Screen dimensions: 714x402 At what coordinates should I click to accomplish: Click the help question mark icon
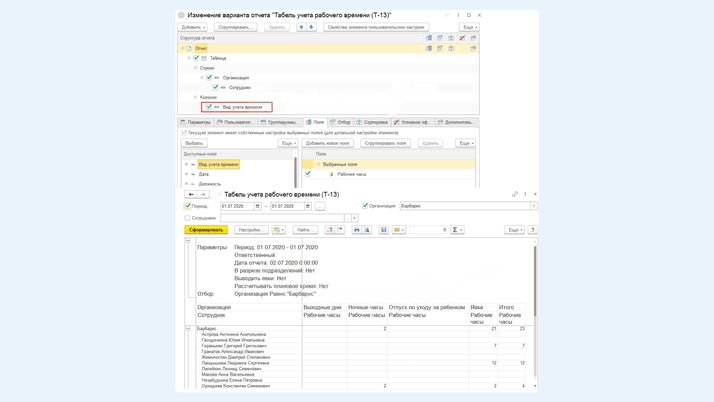click(x=533, y=230)
